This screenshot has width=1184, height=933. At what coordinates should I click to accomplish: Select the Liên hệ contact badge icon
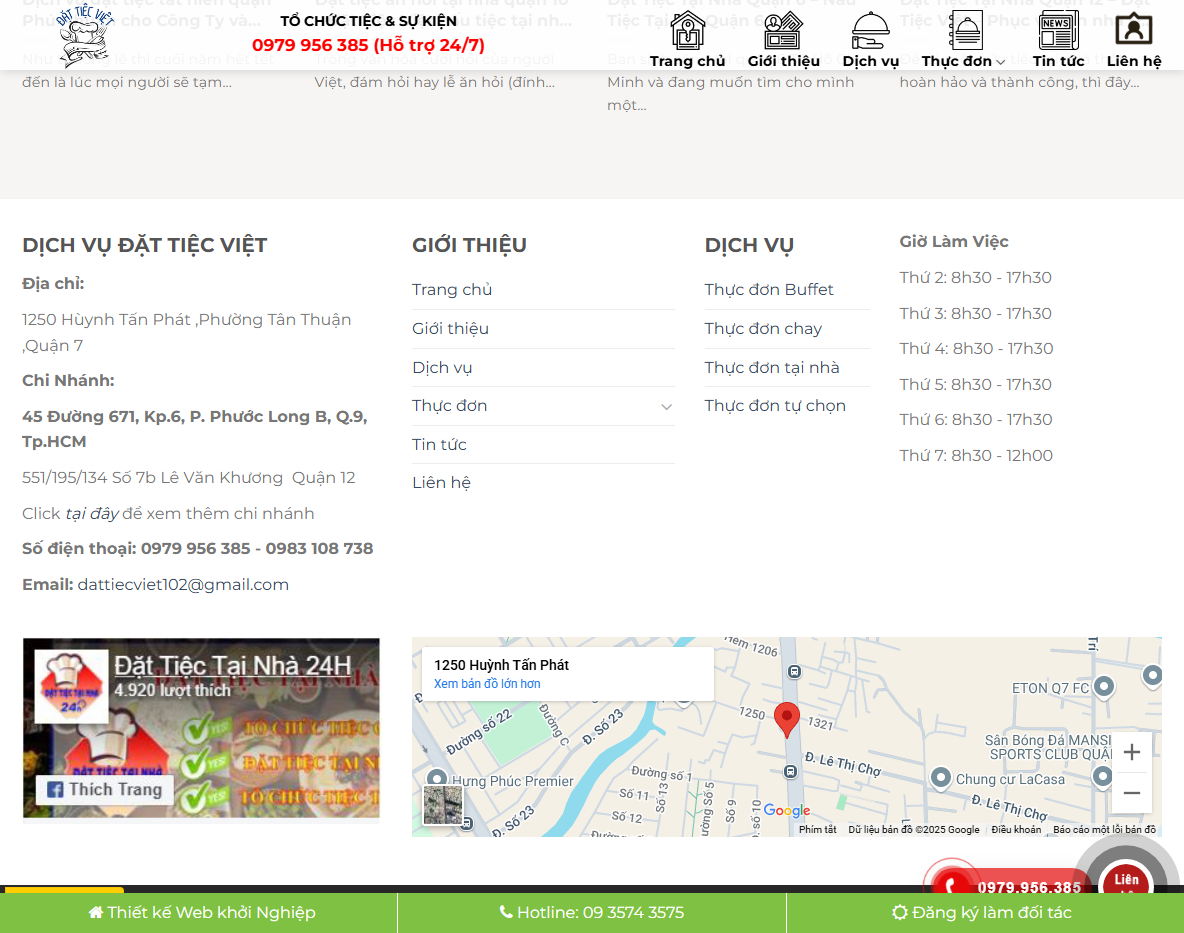(1133, 31)
